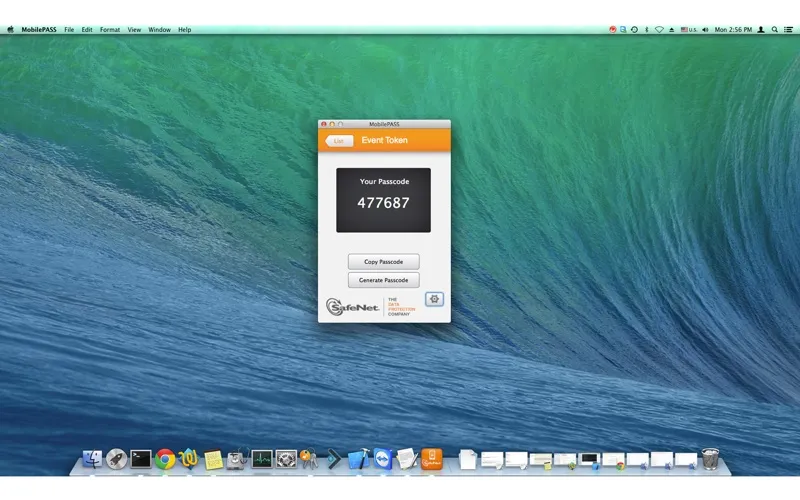Open the Format menu

click(110, 30)
